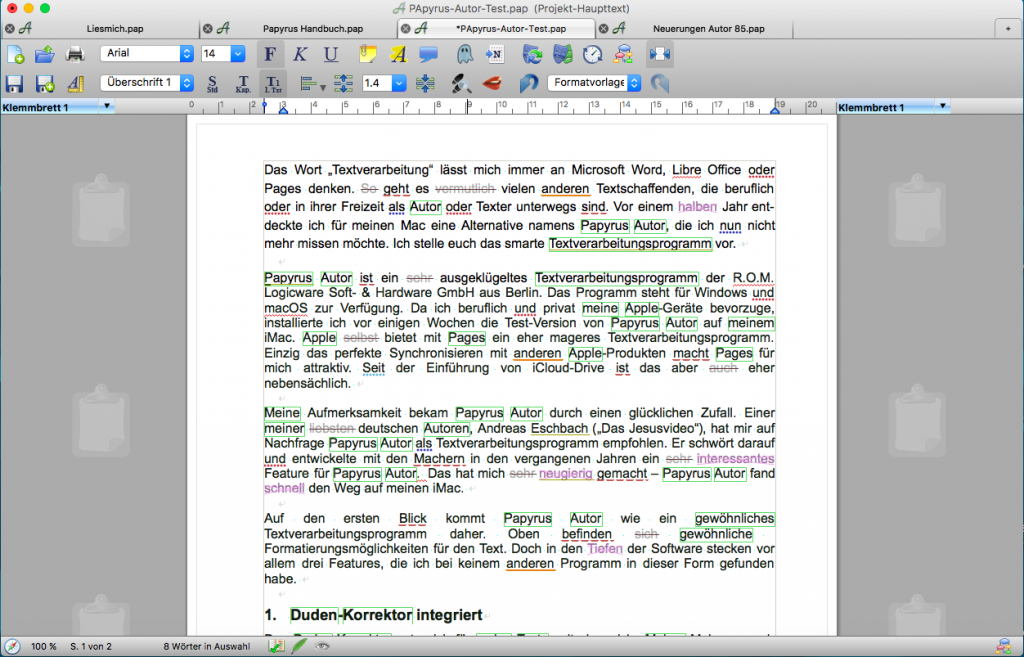This screenshot has height=657, width=1024.
Task: Toggle underline formatting with the U button
Action: [330, 54]
